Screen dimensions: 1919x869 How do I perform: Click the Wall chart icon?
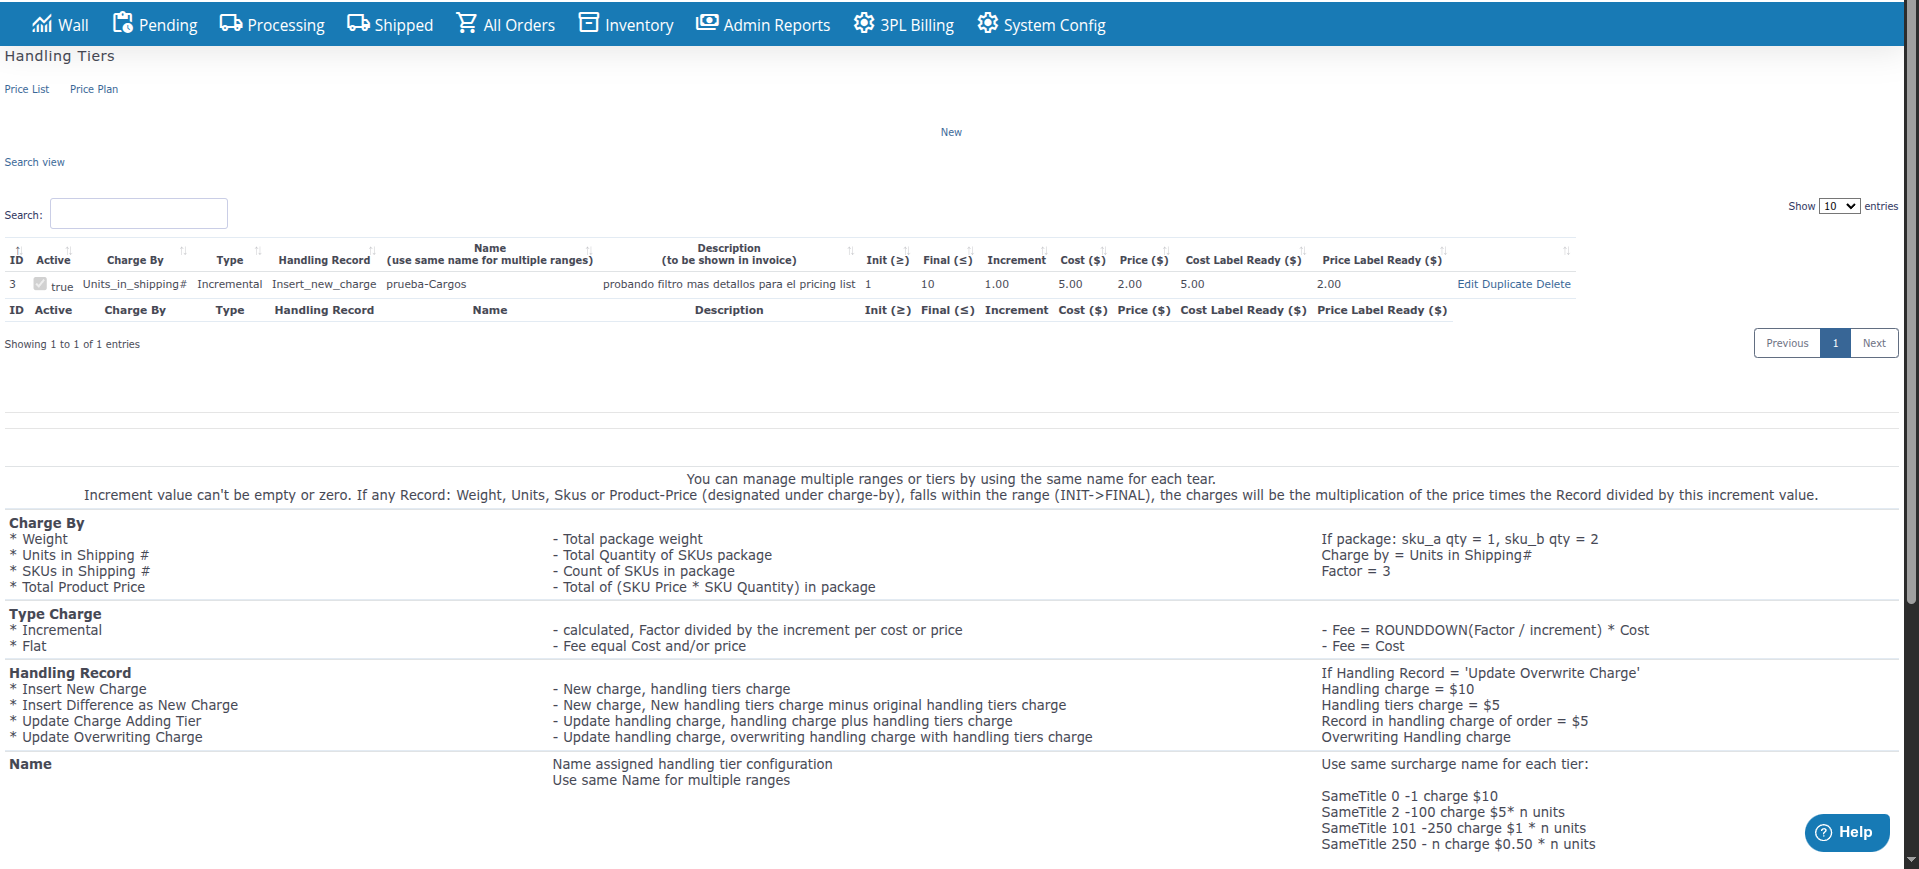coord(42,24)
